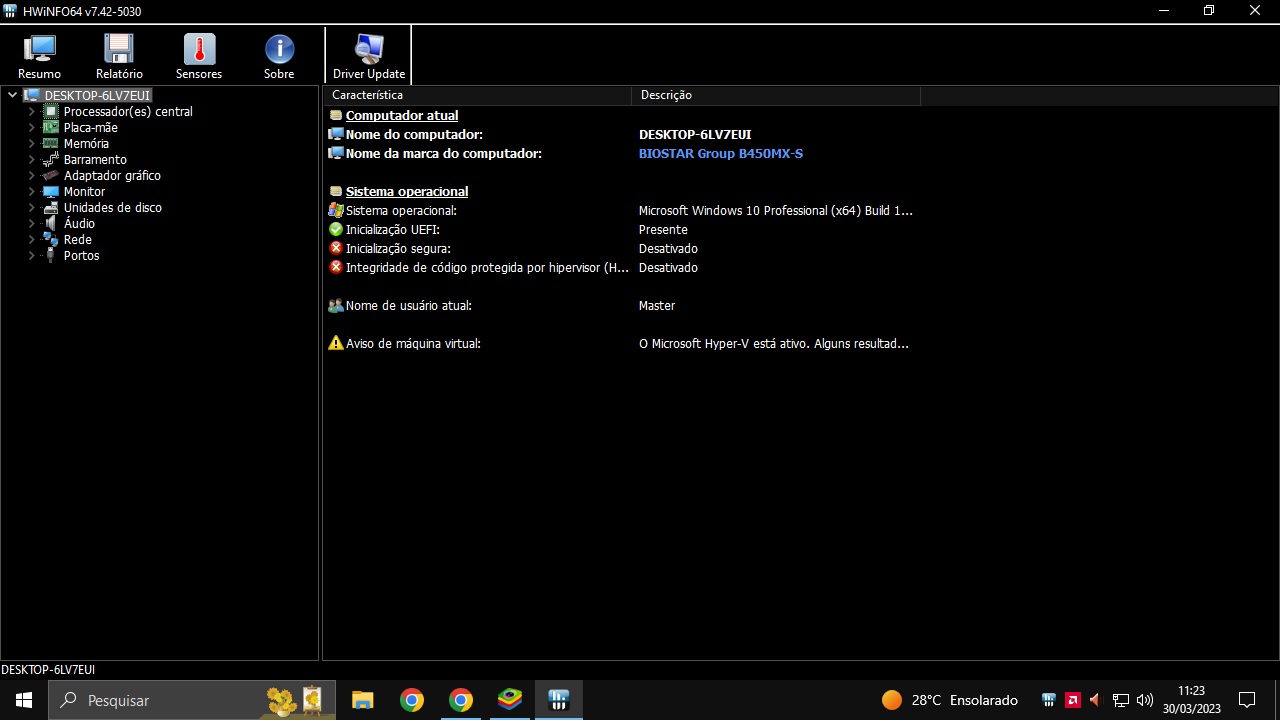
Task: Open notification center icon
Action: coord(1247,700)
